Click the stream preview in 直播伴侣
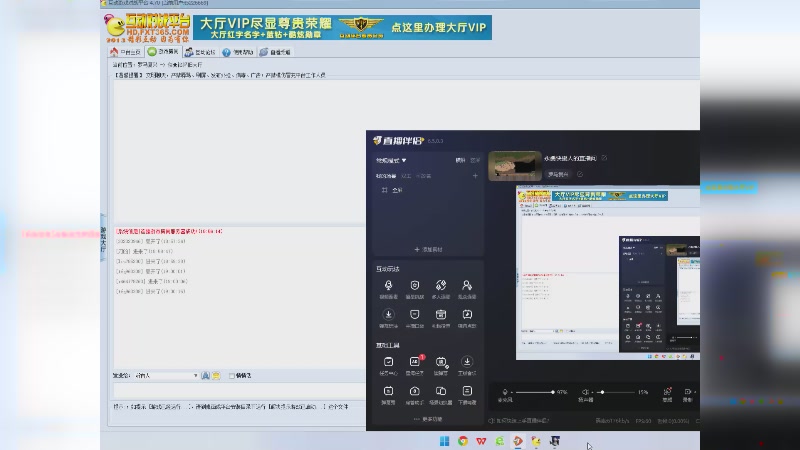The width and height of the screenshot is (800, 450). 608,272
